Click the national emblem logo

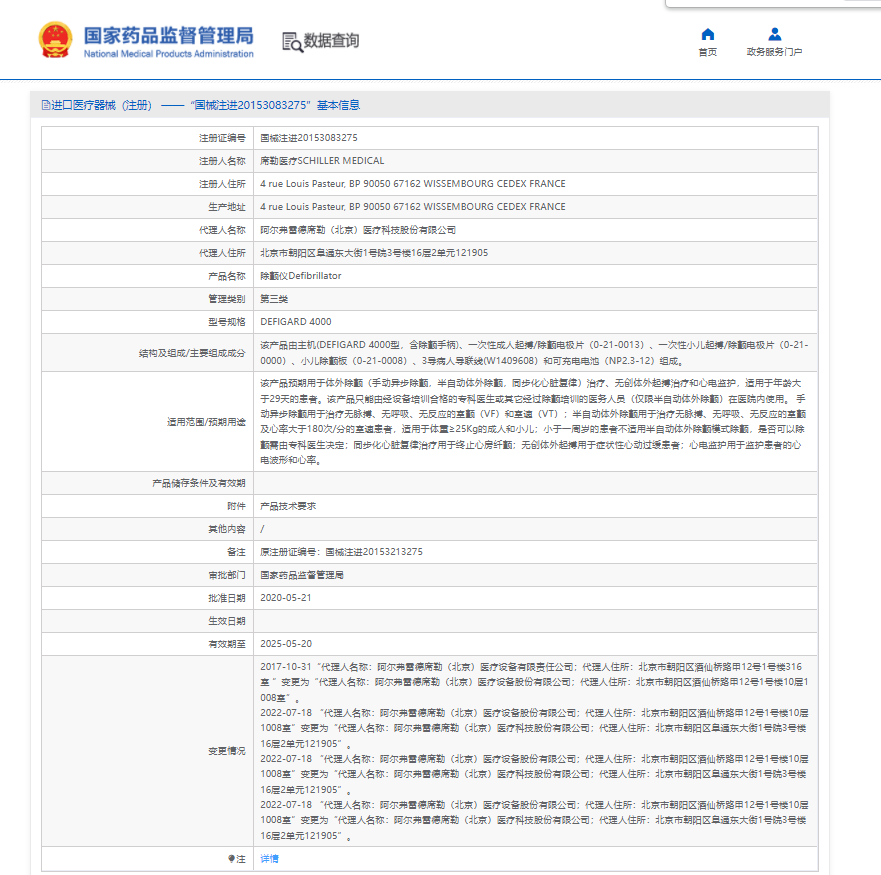pyautogui.click(x=55, y=40)
